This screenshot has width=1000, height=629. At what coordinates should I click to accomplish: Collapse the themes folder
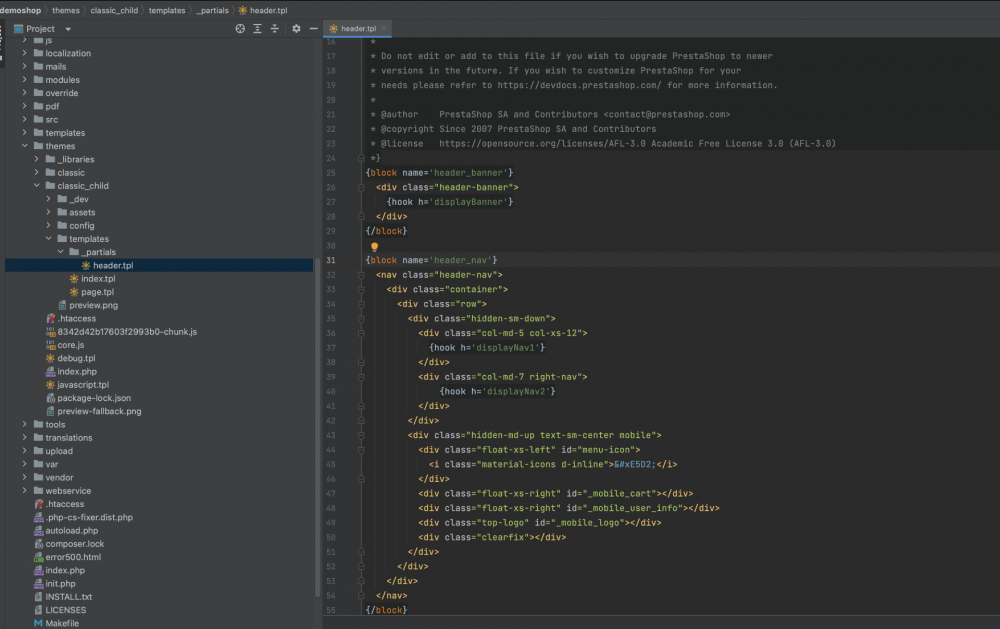(x=24, y=146)
